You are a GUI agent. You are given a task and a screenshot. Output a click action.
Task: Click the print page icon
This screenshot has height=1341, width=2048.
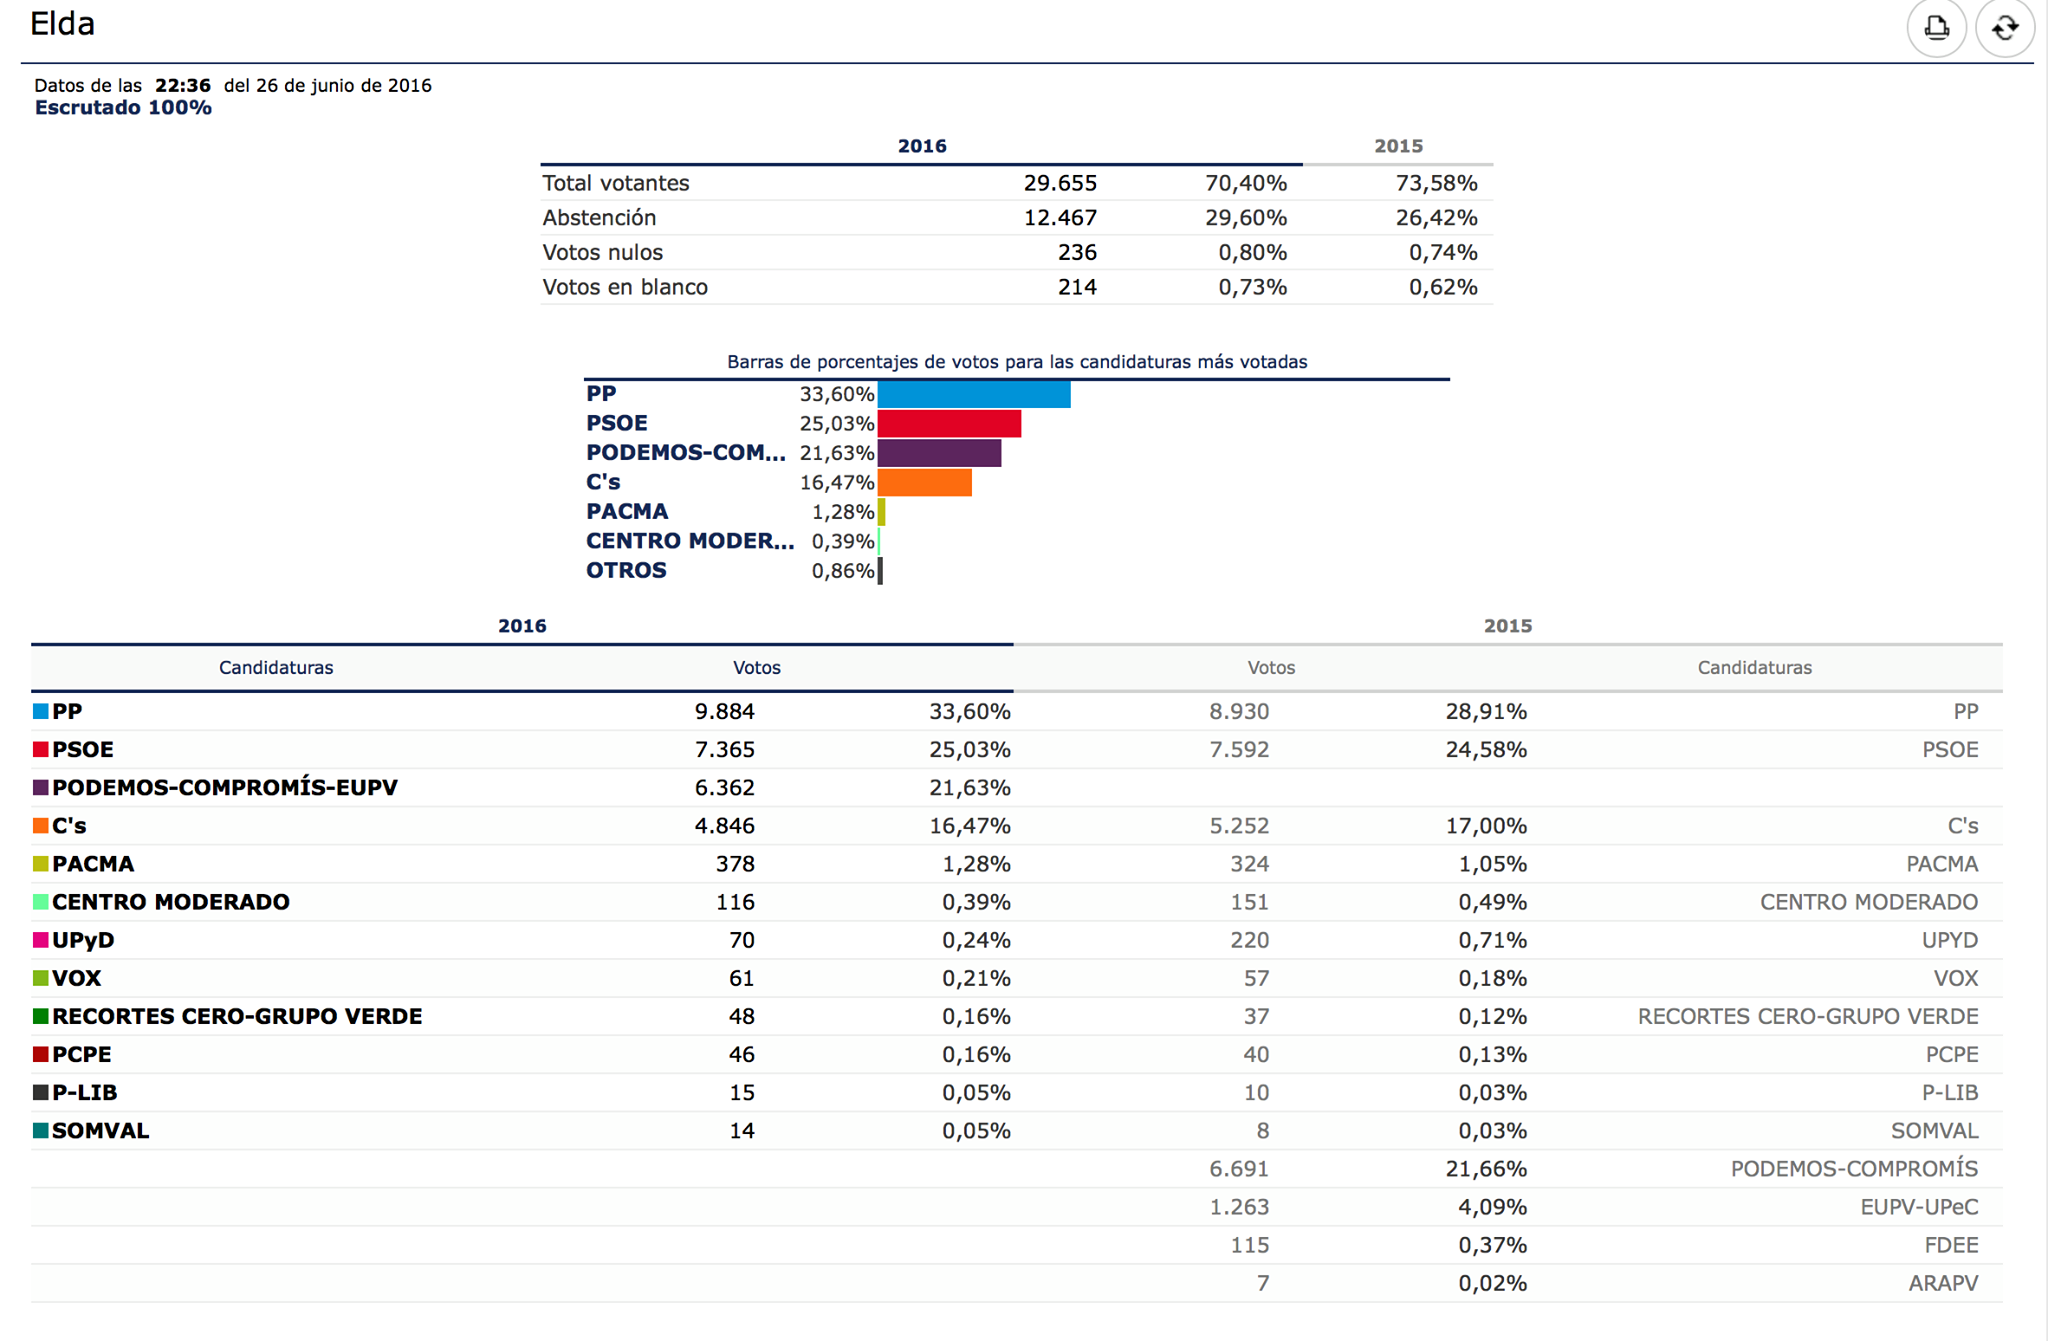pyautogui.click(x=1936, y=28)
